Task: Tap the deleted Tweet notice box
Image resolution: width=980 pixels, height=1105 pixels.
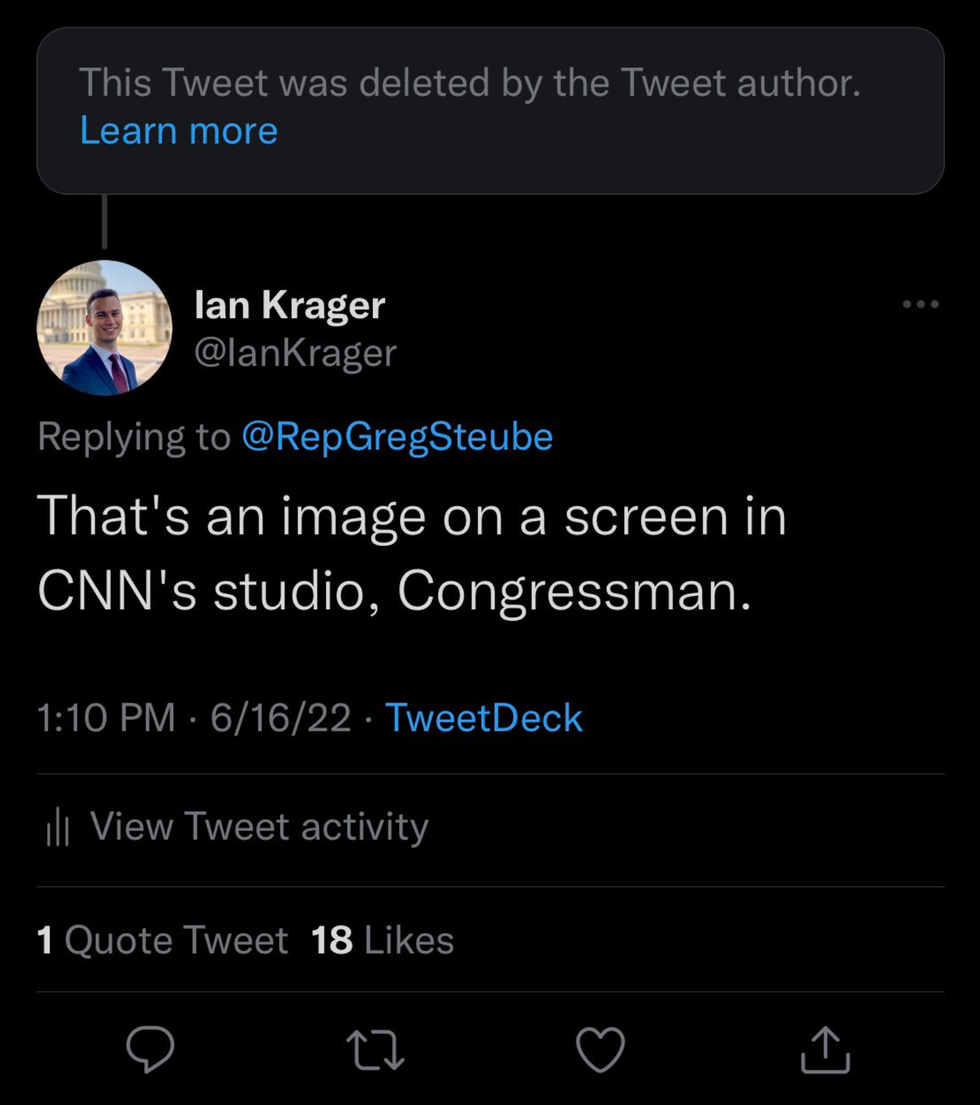Action: click(490, 110)
